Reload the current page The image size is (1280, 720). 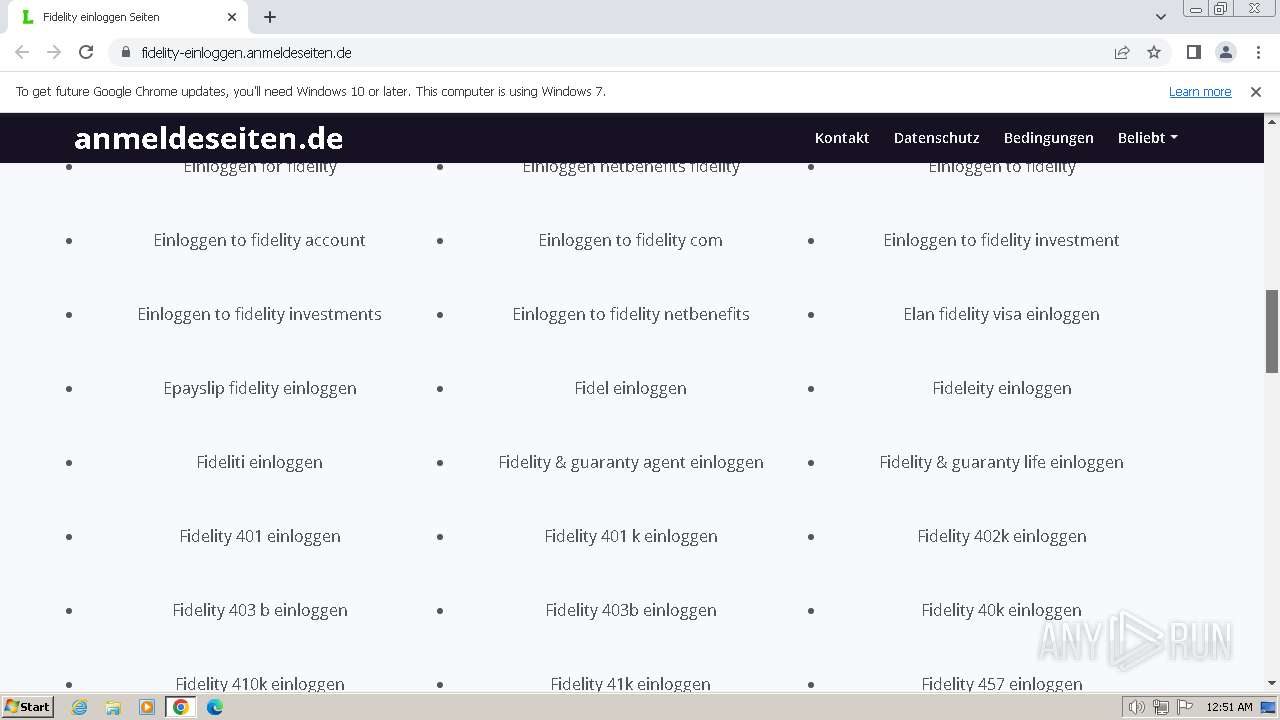coord(86,52)
